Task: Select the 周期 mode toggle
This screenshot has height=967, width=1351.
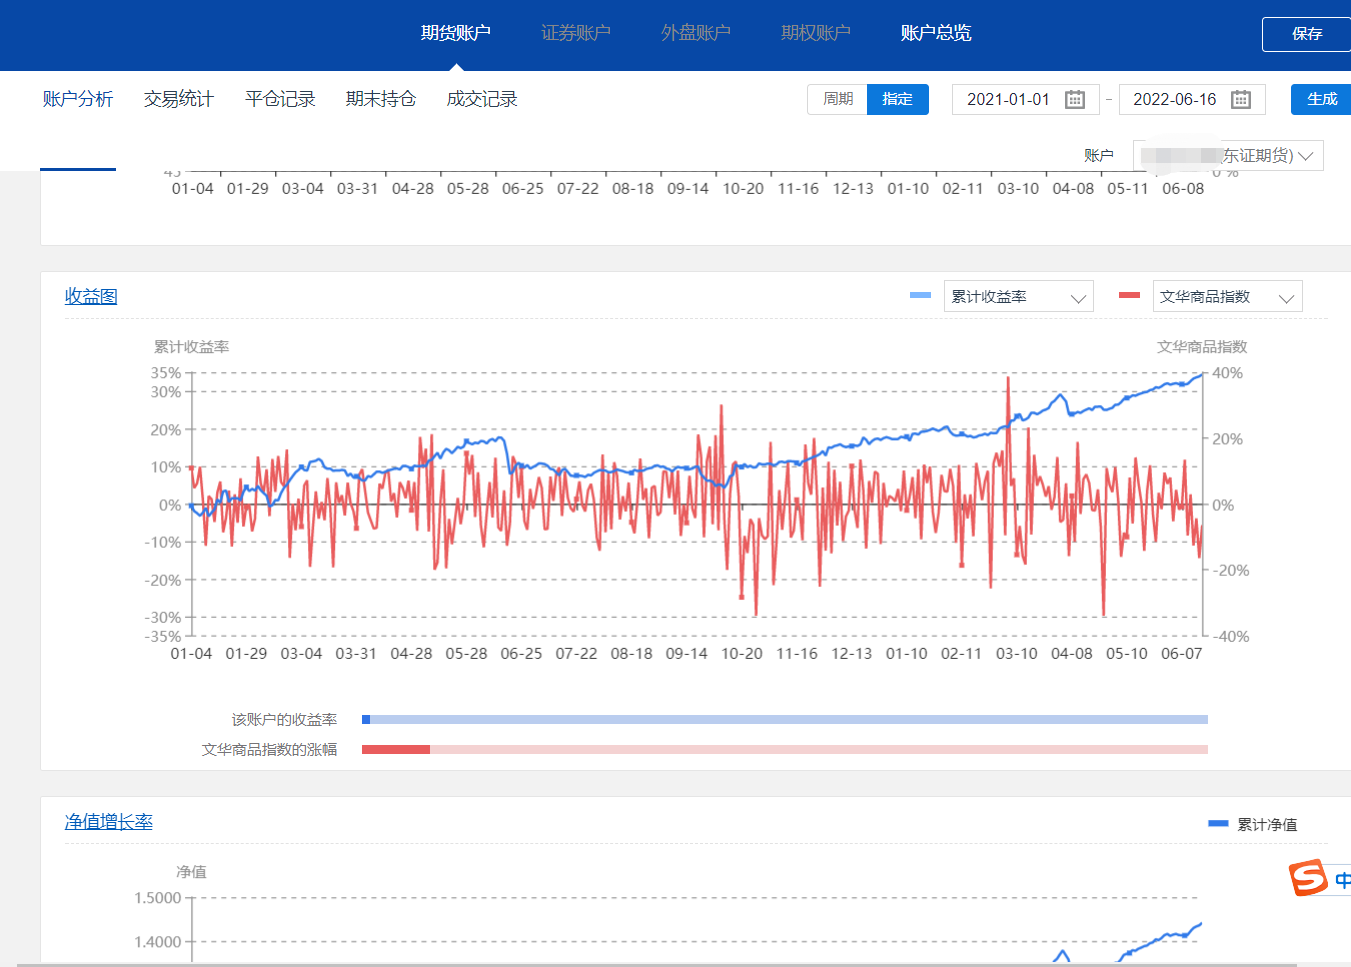Action: coord(838,99)
